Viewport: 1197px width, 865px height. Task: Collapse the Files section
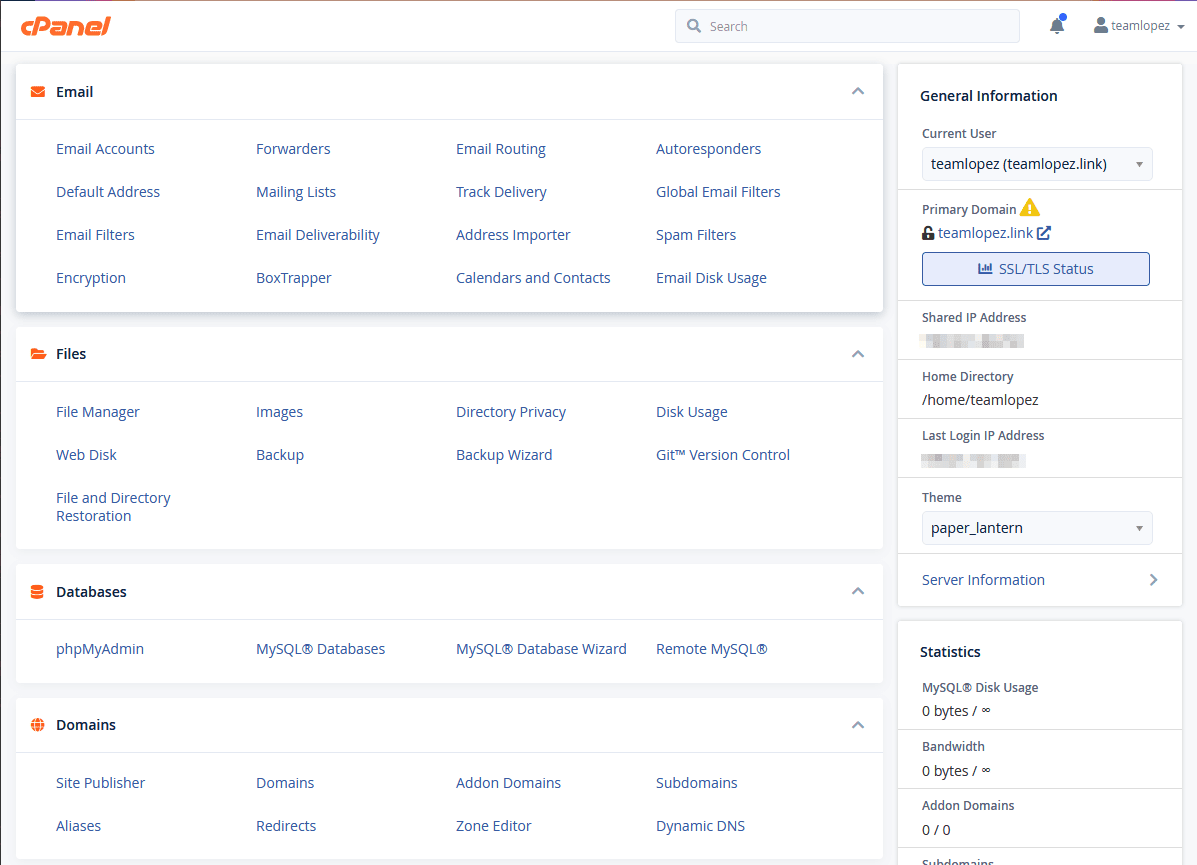click(858, 353)
